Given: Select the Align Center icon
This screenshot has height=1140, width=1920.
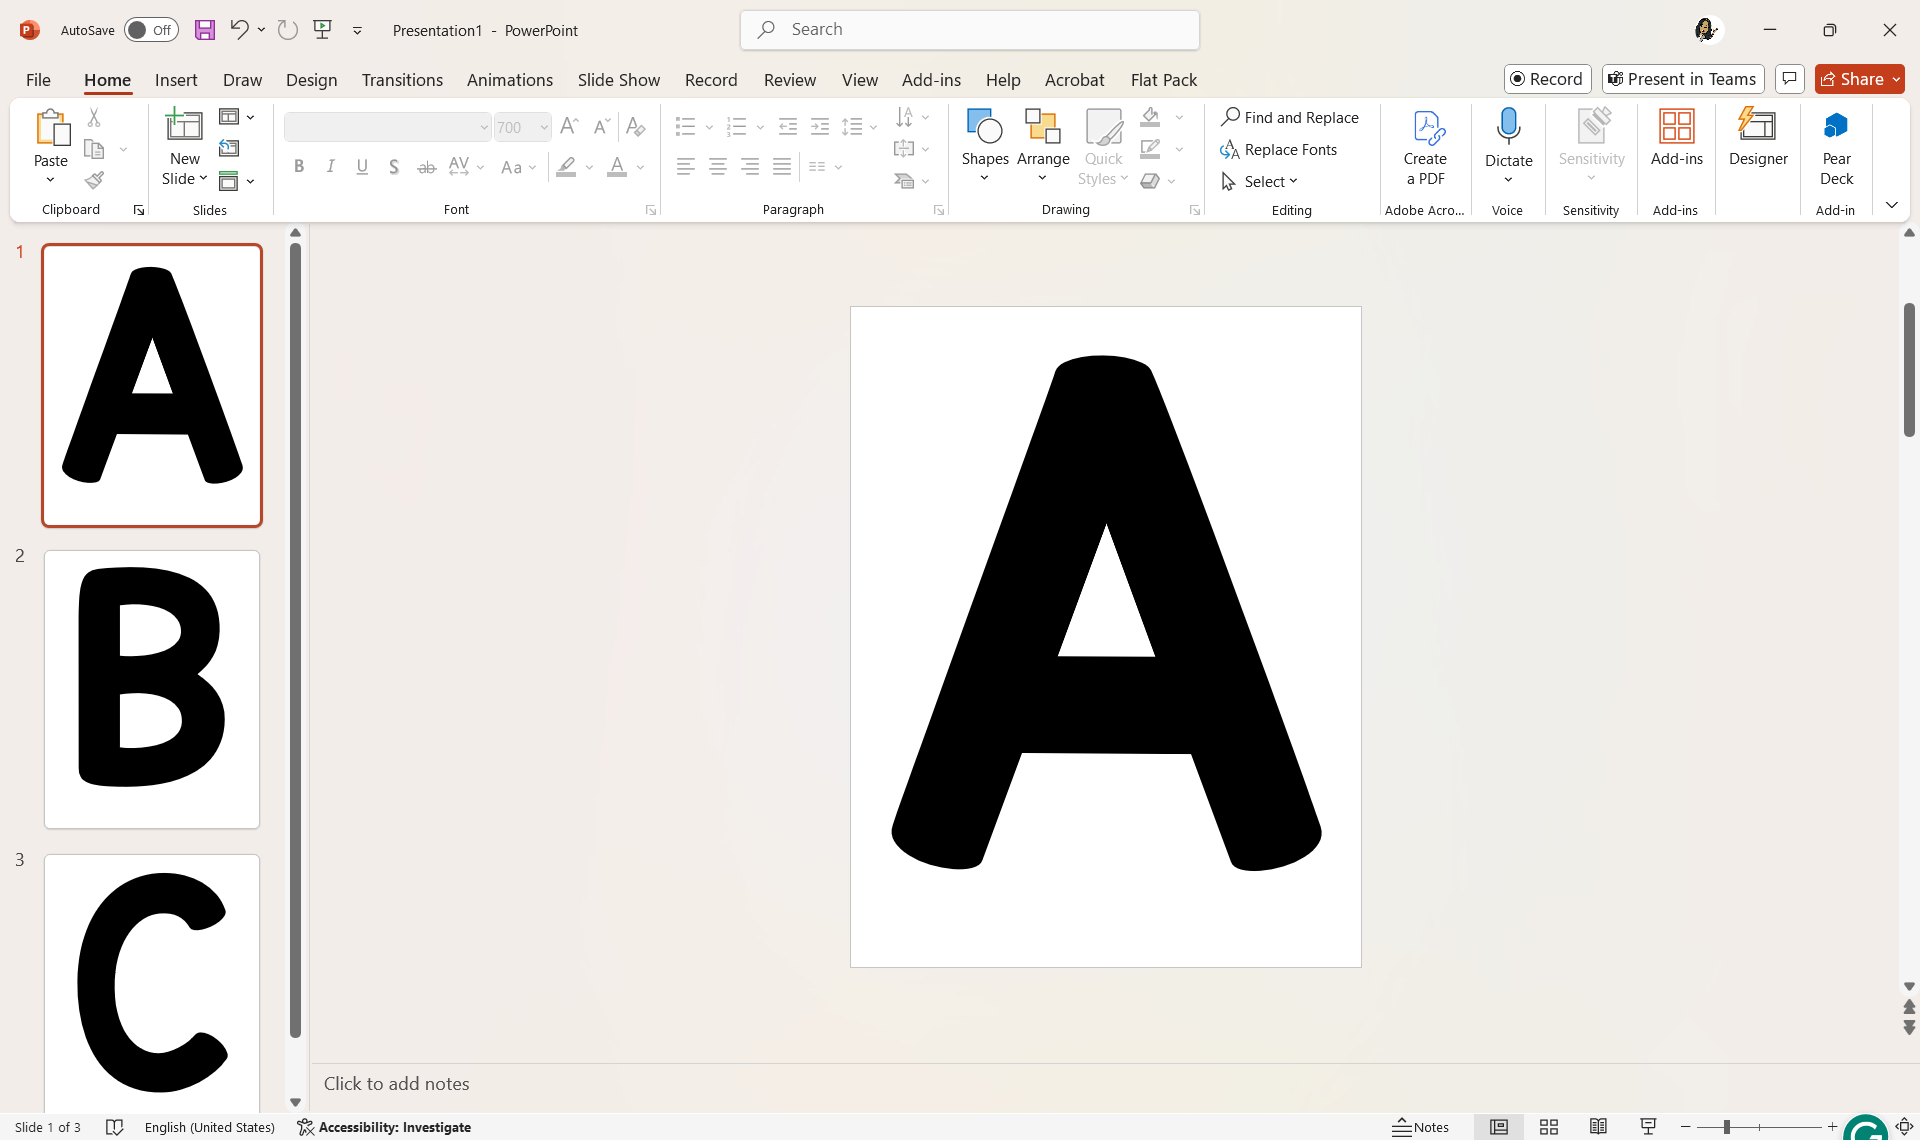Looking at the screenshot, I should (718, 166).
